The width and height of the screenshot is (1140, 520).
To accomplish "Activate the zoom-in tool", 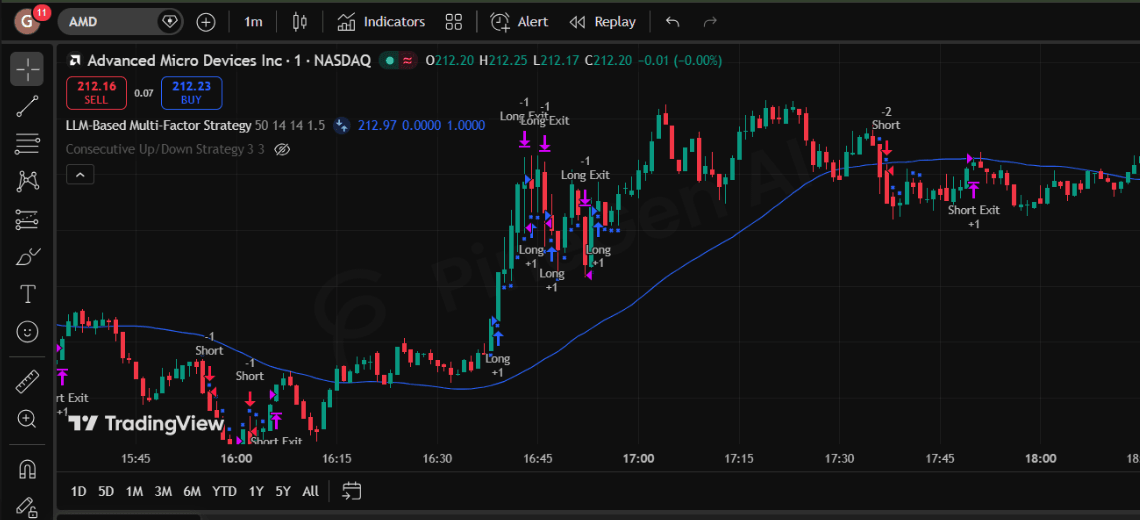I will pos(27,418).
